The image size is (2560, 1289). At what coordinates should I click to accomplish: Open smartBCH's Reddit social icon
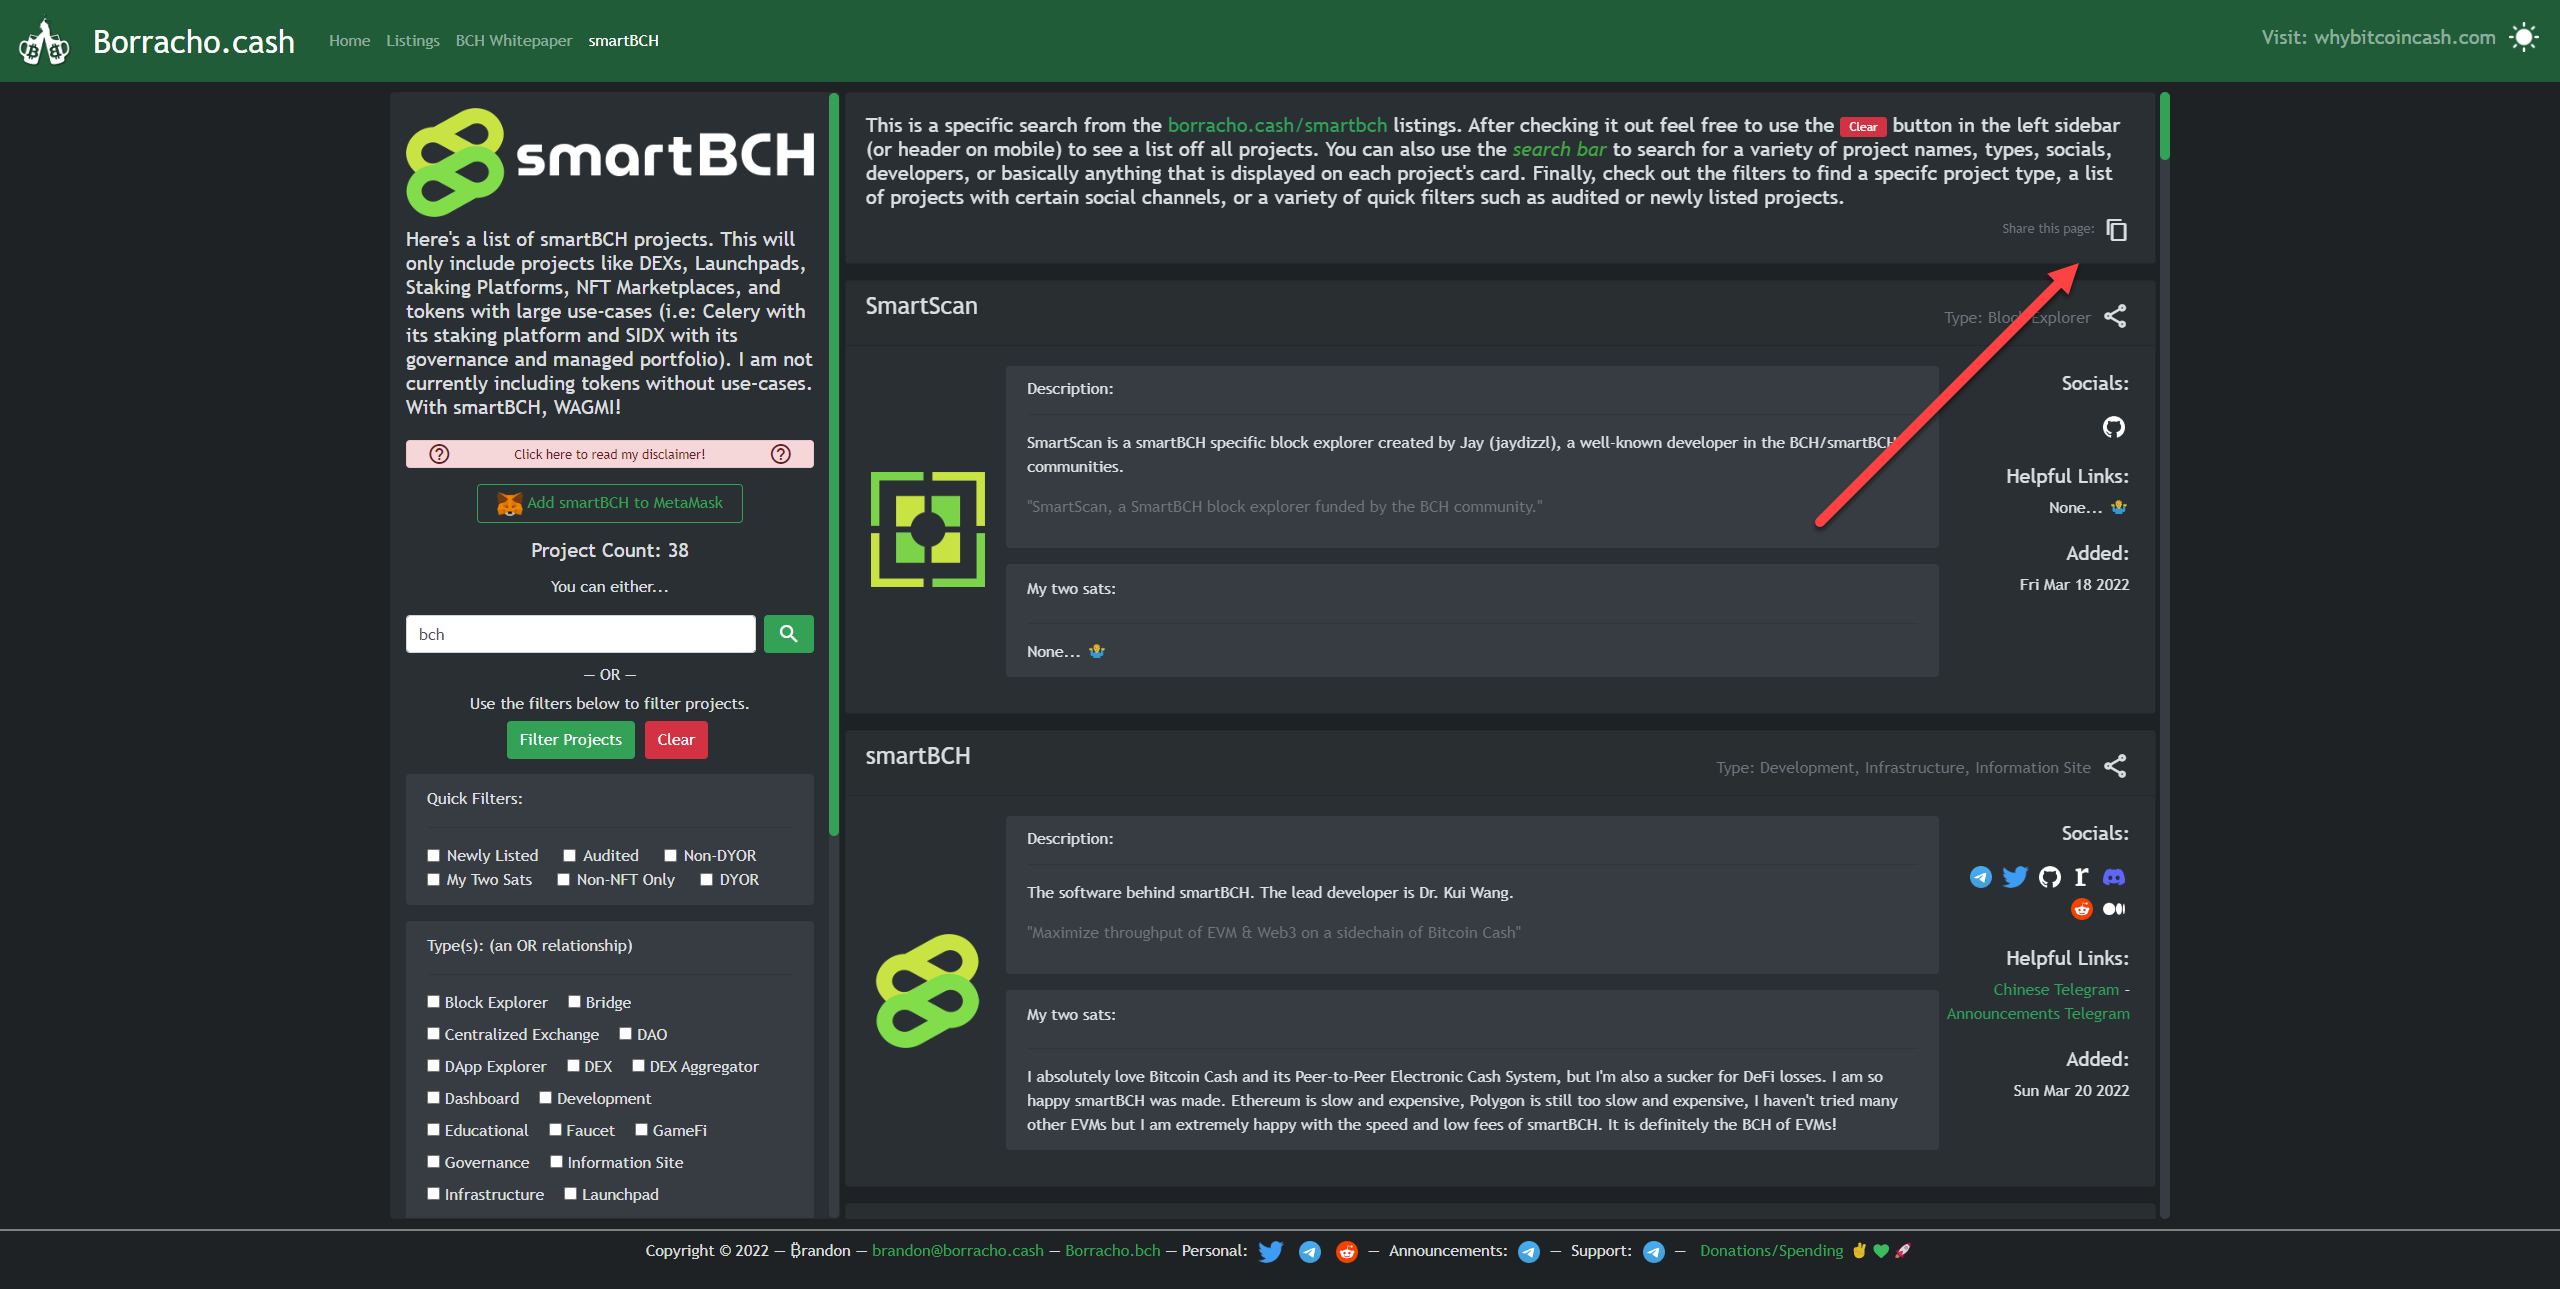[x=2082, y=909]
